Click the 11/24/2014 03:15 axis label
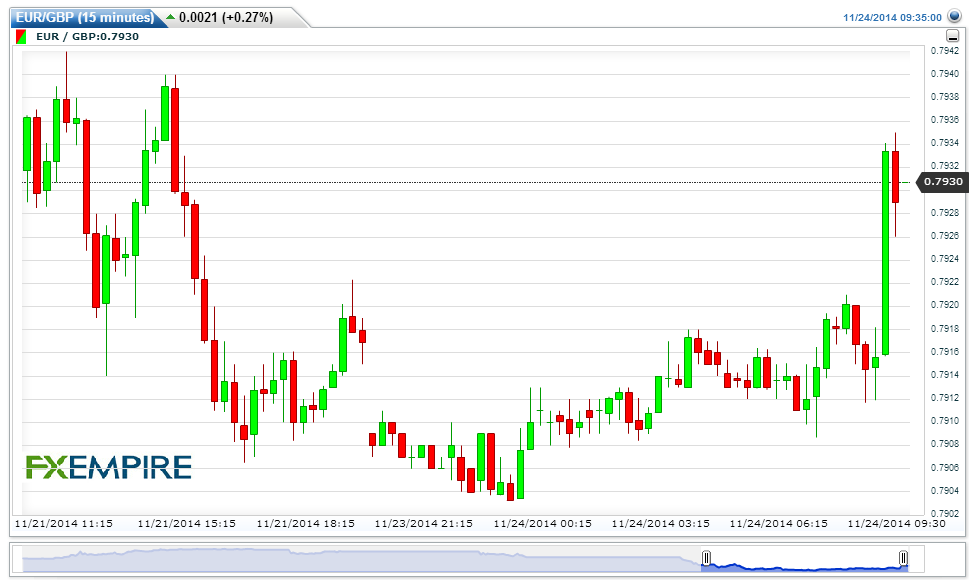Viewport: 976px width, 585px height. tap(660, 523)
